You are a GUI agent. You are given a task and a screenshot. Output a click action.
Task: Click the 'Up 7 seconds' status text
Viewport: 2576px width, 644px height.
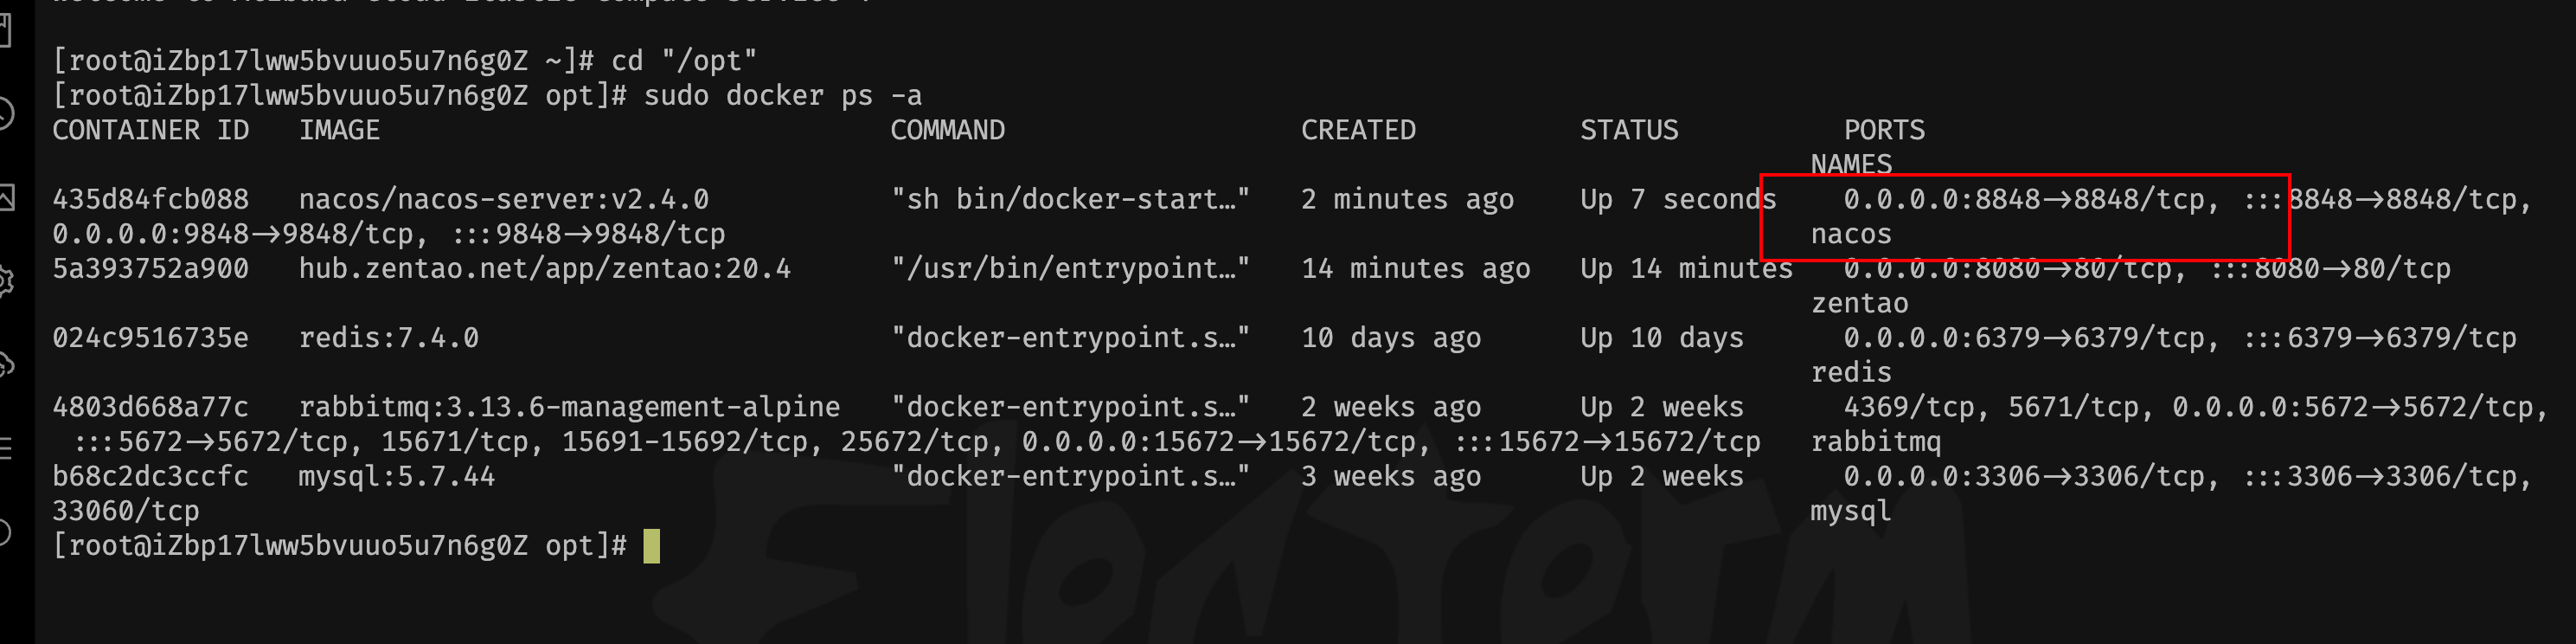1678,200
